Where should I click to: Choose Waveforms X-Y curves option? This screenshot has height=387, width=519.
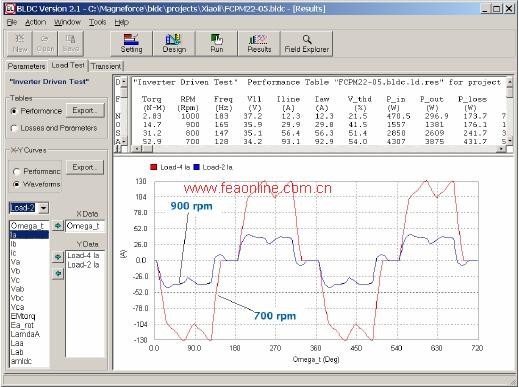[x=16, y=184]
